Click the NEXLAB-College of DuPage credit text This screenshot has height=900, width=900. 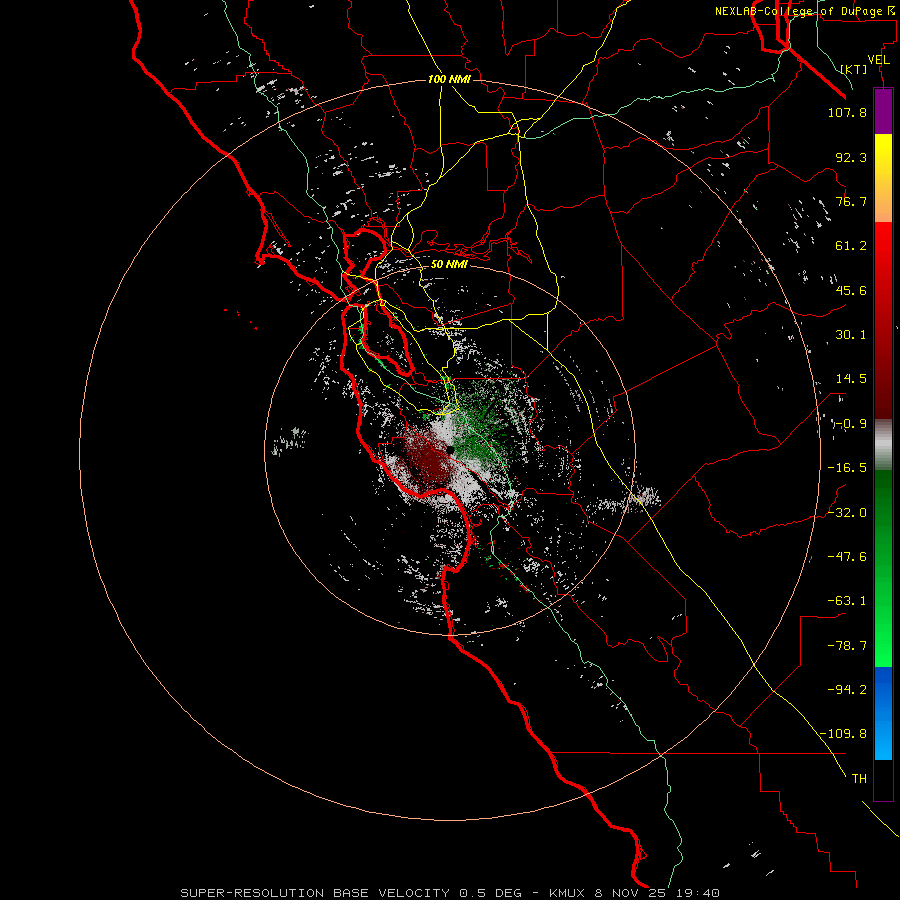point(804,11)
